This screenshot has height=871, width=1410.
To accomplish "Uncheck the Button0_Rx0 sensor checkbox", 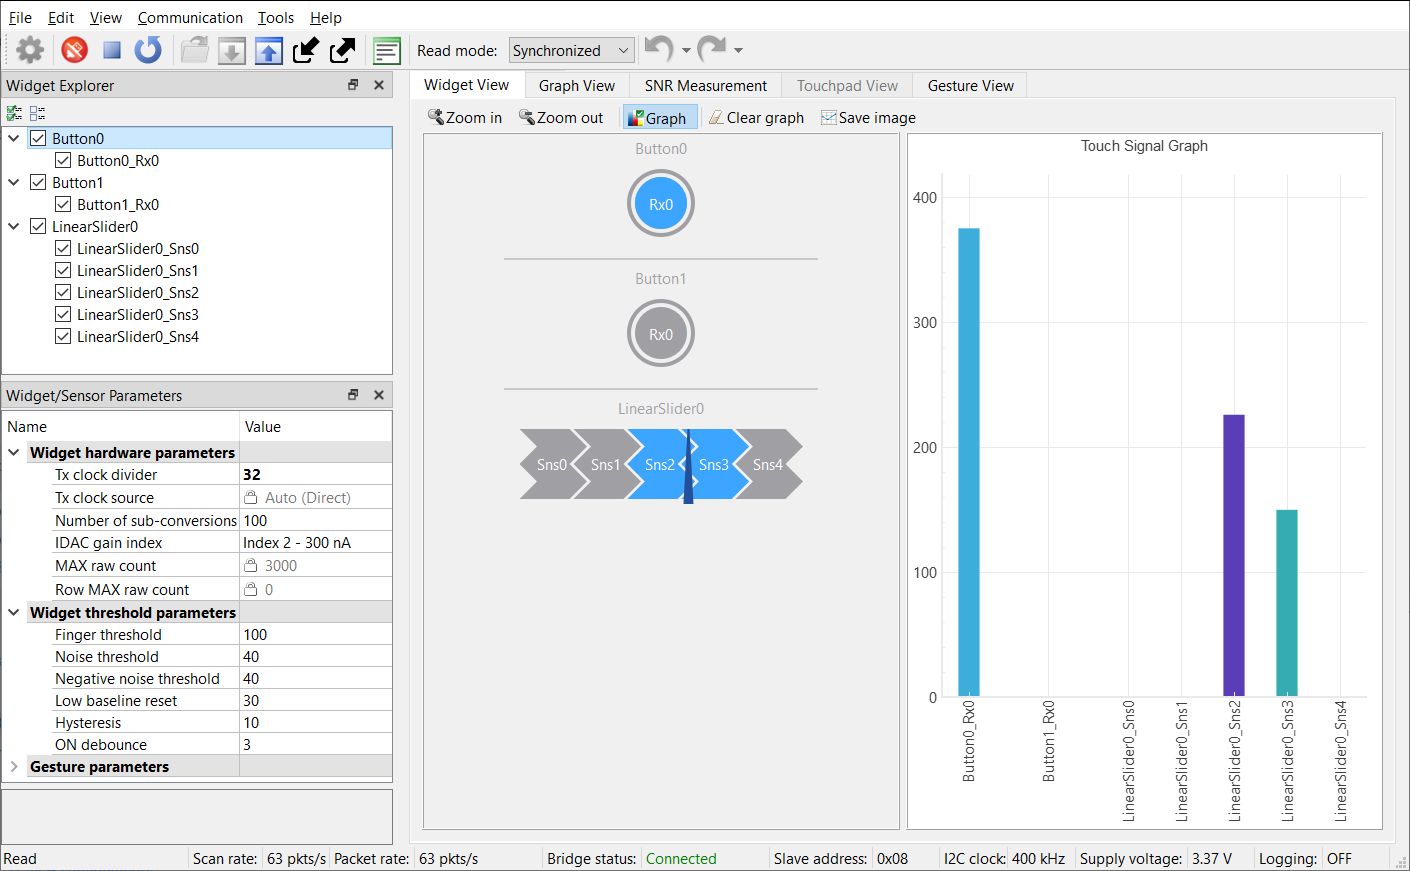I will (63, 161).
